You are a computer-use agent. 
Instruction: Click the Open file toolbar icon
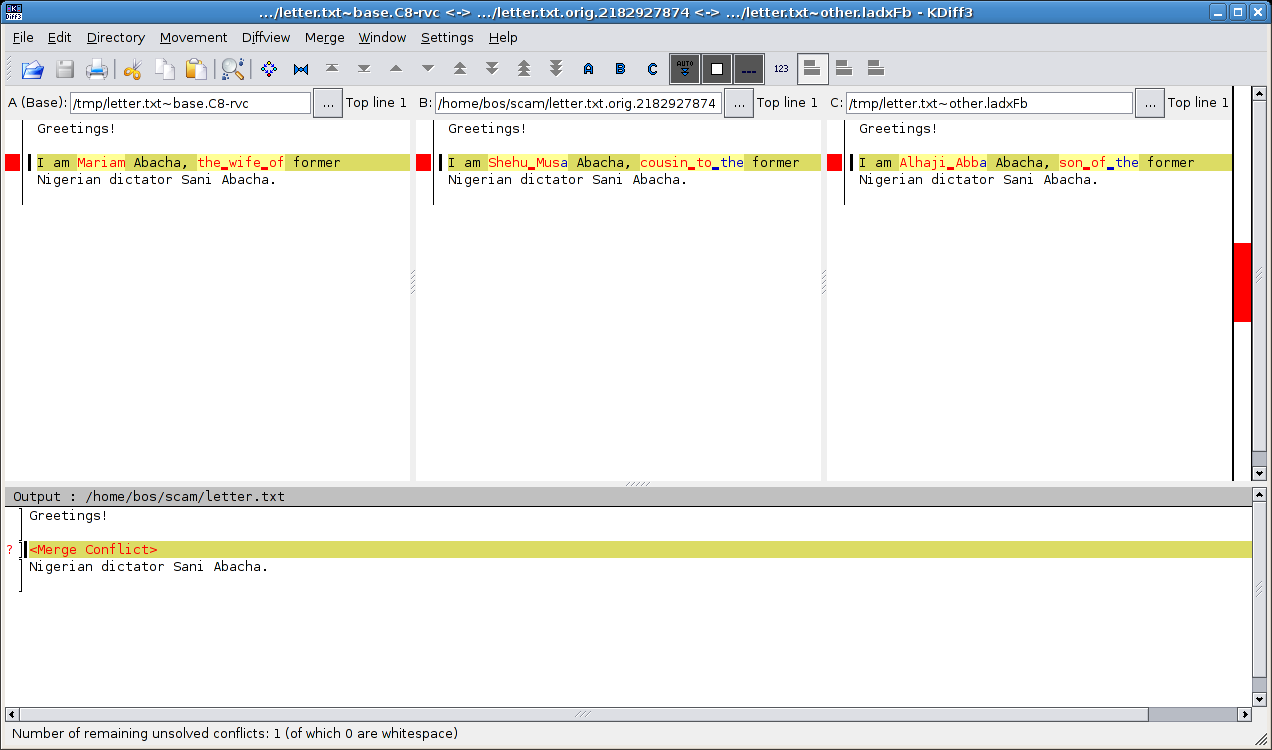click(x=33, y=69)
